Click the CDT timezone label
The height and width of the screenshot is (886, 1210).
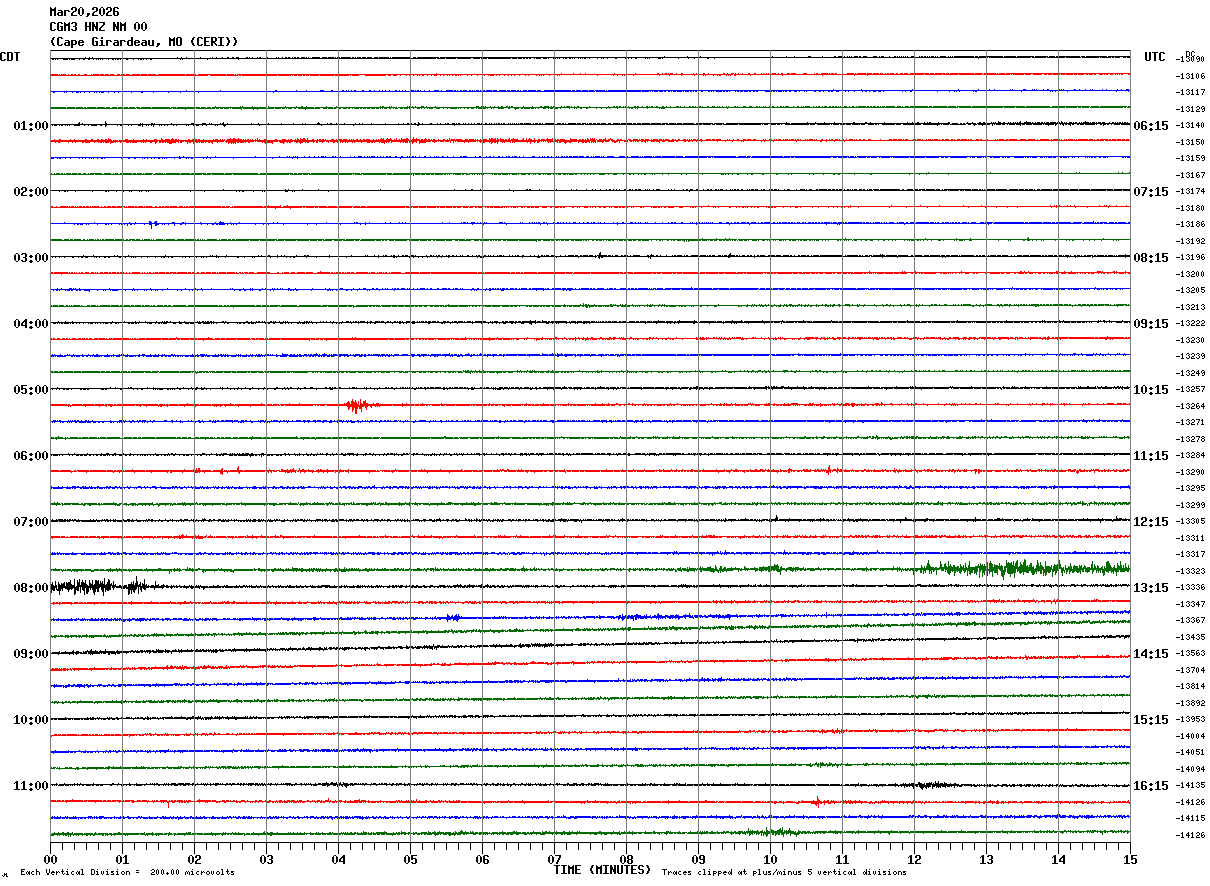(10, 57)
